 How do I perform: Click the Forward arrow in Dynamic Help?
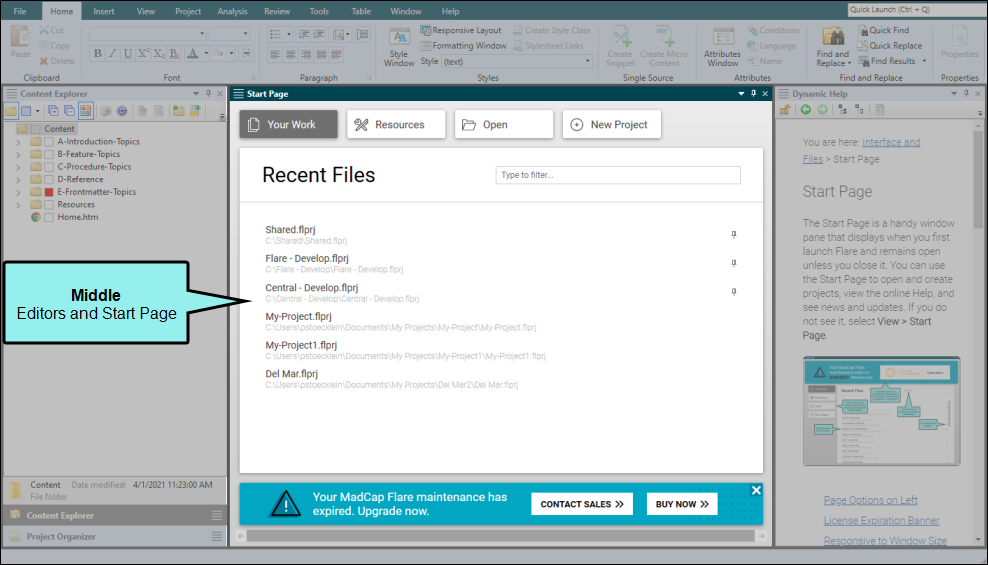click(x=822, y=110)
